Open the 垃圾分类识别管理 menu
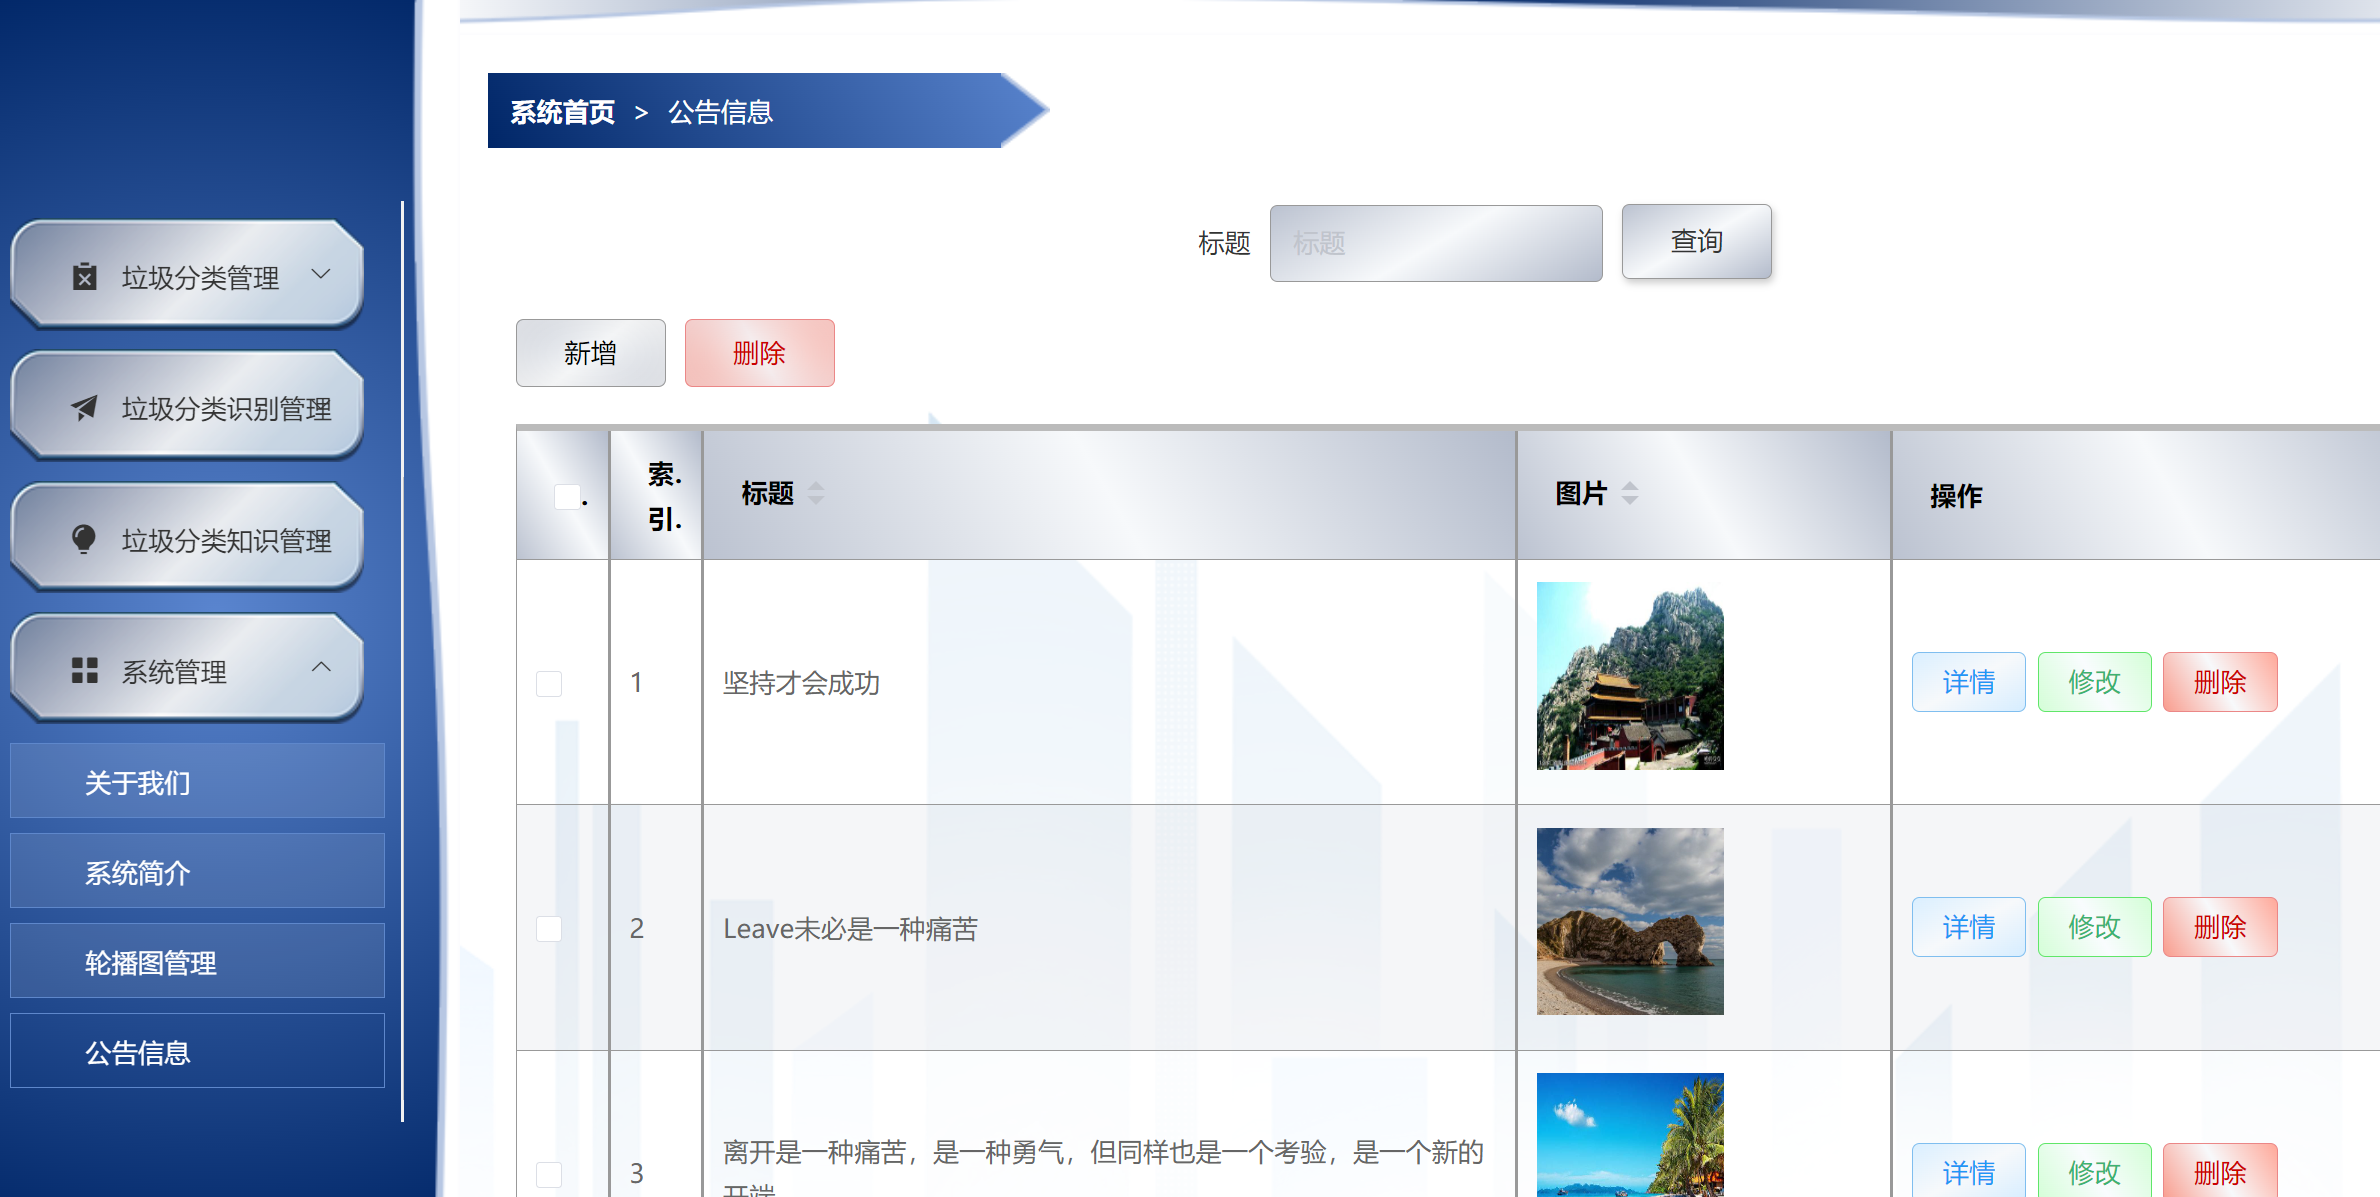The height and width of the screenshot is (1197, 2380). coord(187,407)
